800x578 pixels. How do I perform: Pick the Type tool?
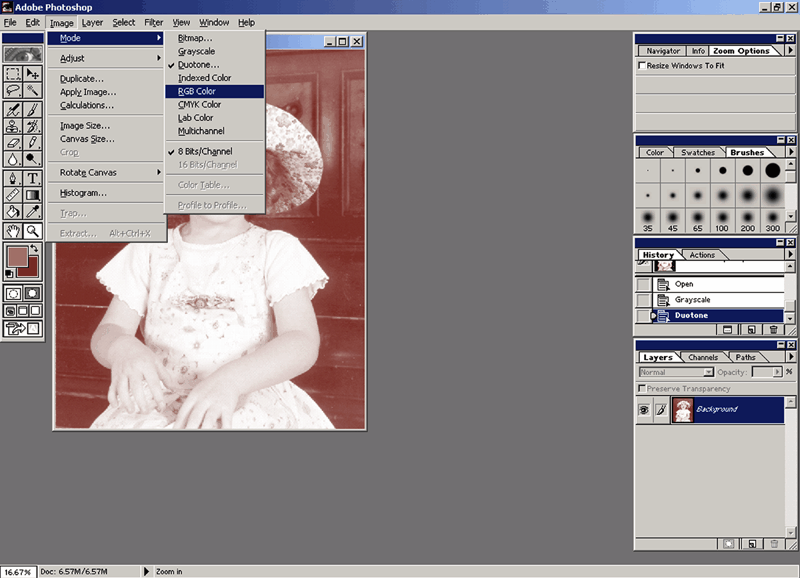(33, 177)
